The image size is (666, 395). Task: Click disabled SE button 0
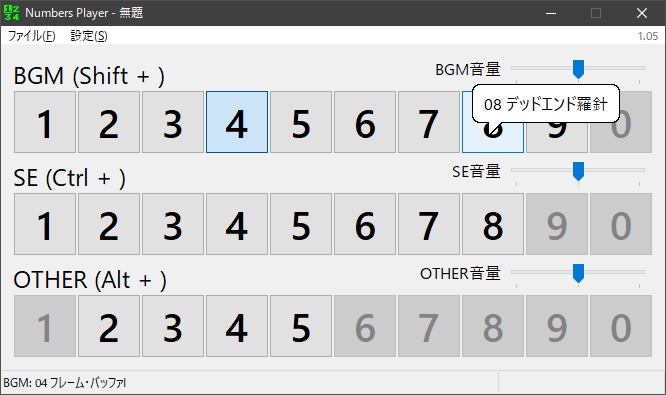pyautogui.click(x=621, y=224)
